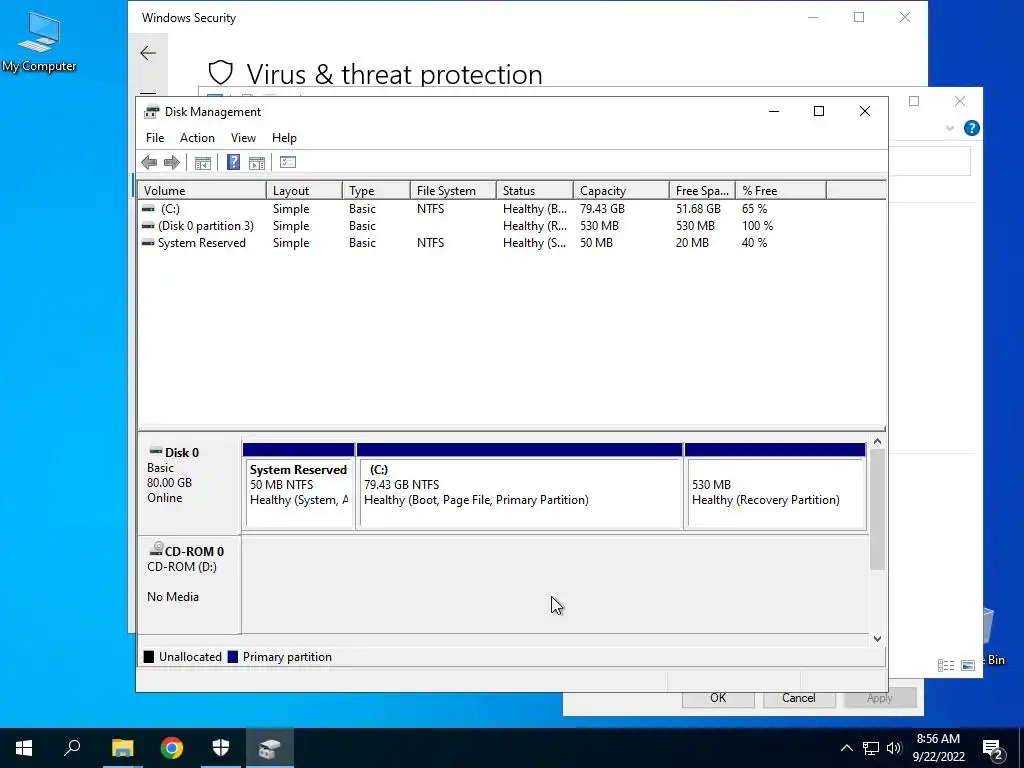Open the notification center icon

(x=993, y=749)
